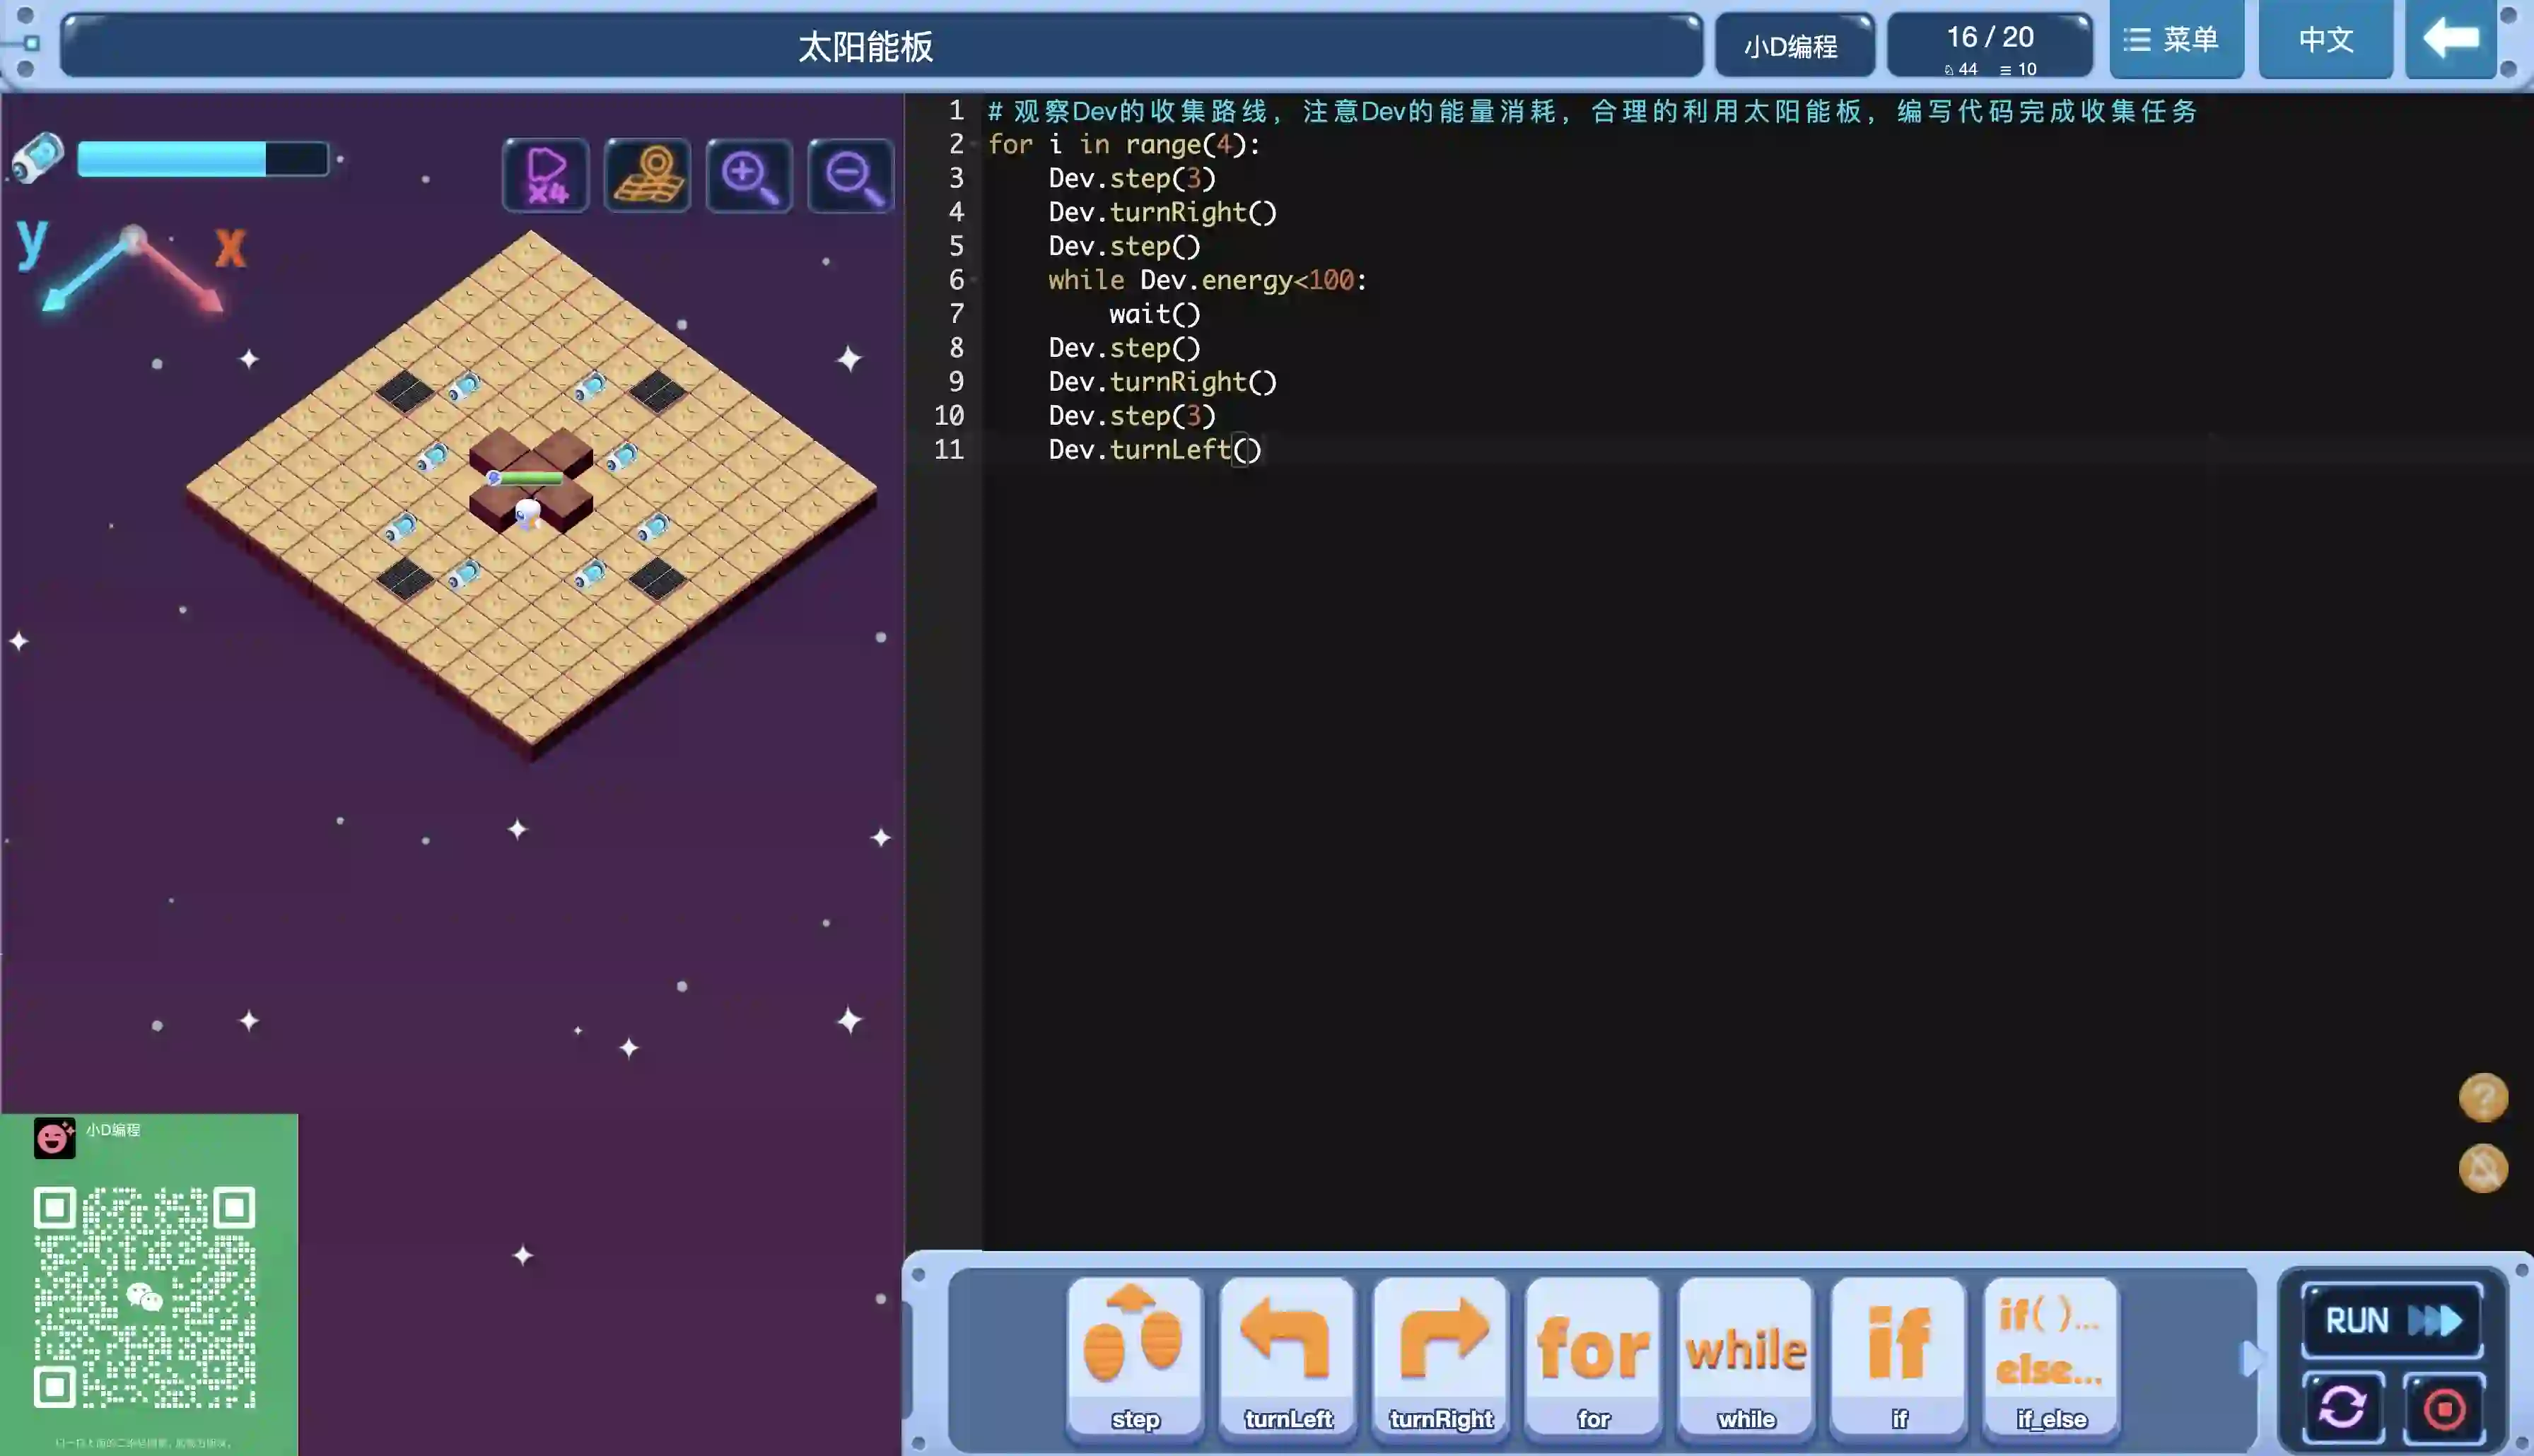Stop execution with the red stop button
Viewport: 2534px width, 1456px height.
[2444, 1408]
